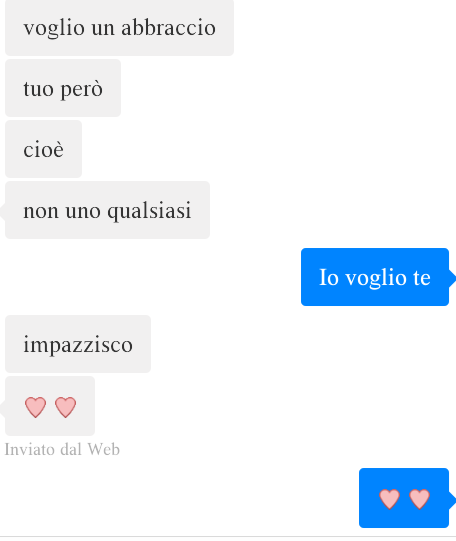This screenshot has height=541, width=456.
Task: Click the 'voglio un abbraccio' message bubble
Action: 119,28
